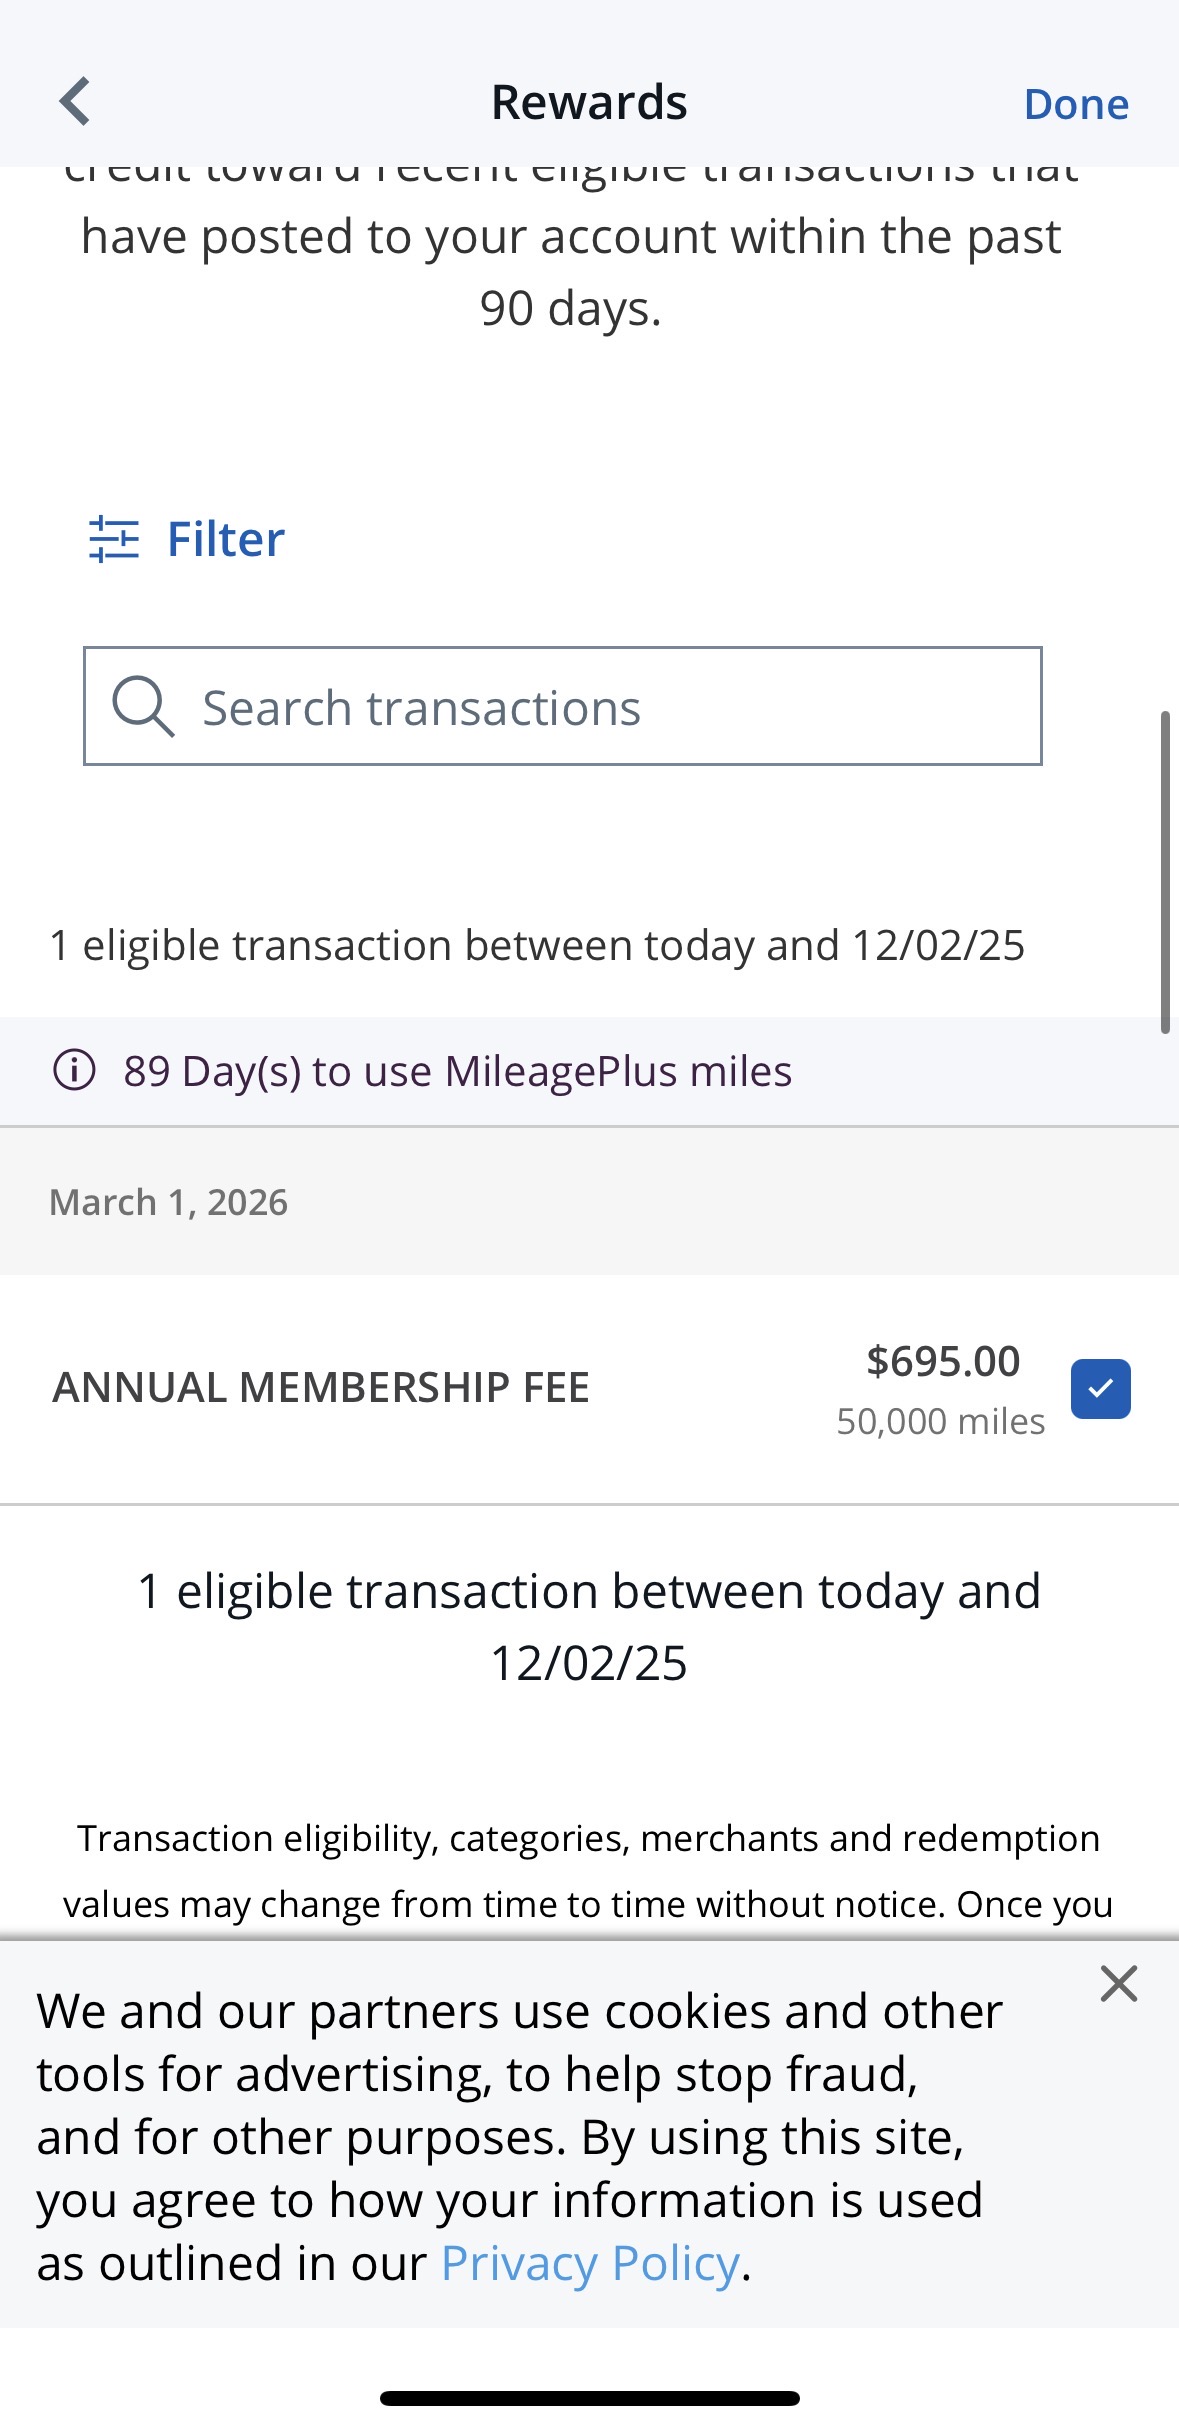Open the Privacy Policy link
The width and height of the screenshot is (1179, 2430).
tap(590, 2264)
